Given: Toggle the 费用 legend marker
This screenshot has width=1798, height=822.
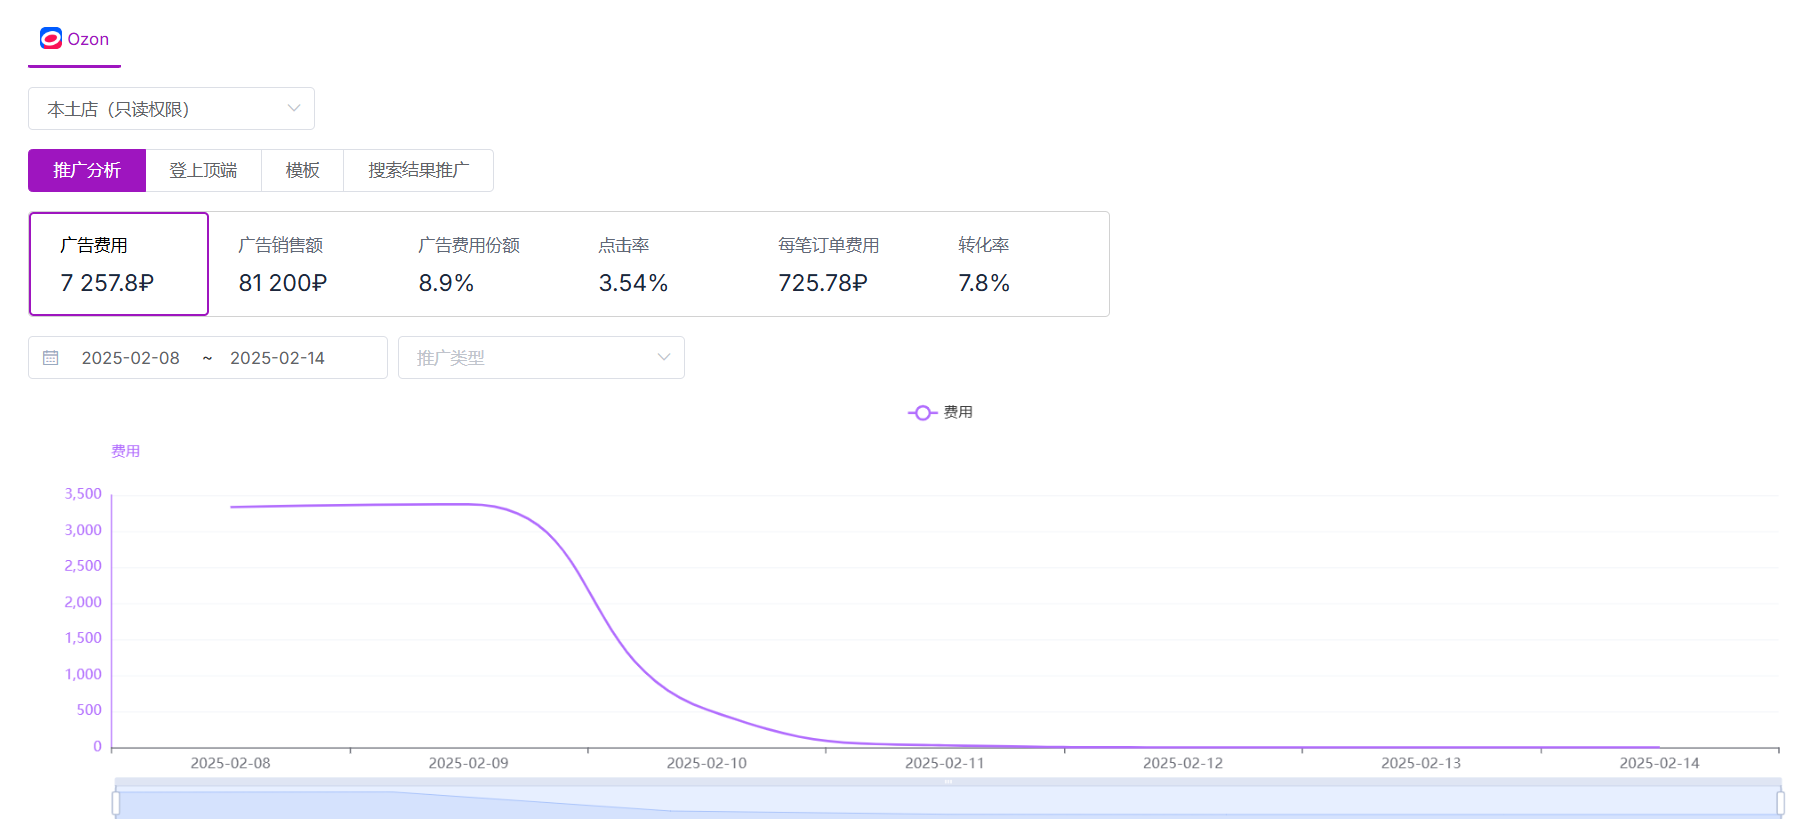Looking at the screenshot, I should coord(922,413).
